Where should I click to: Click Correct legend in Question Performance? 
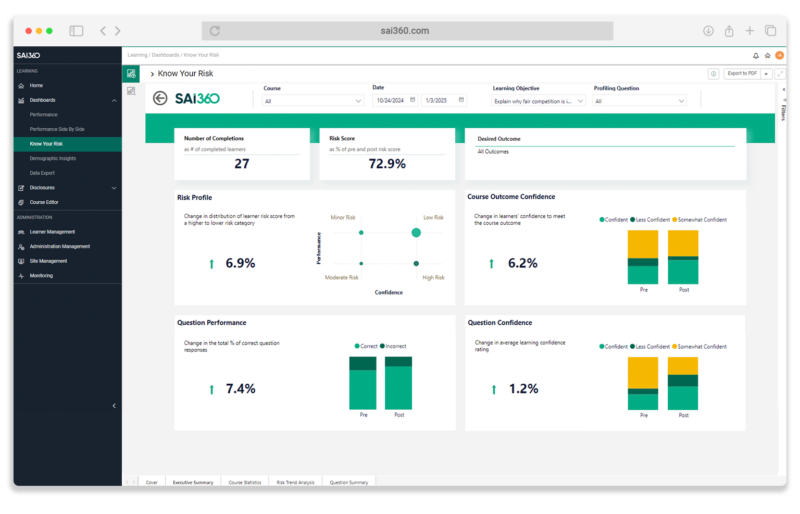[x=366, y=347]
